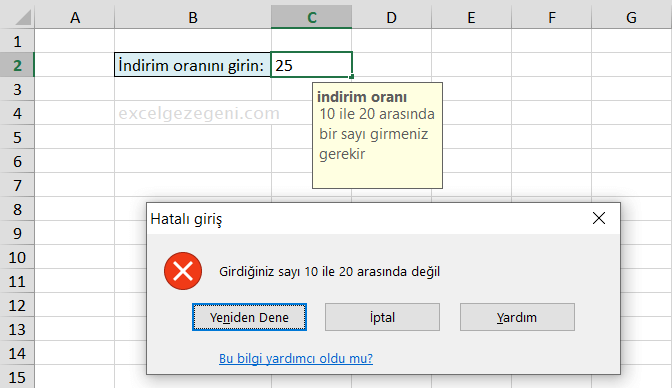Select the 'İndirim oranını girin:' cell
672x388 pixels.
(x=192, y=65)
